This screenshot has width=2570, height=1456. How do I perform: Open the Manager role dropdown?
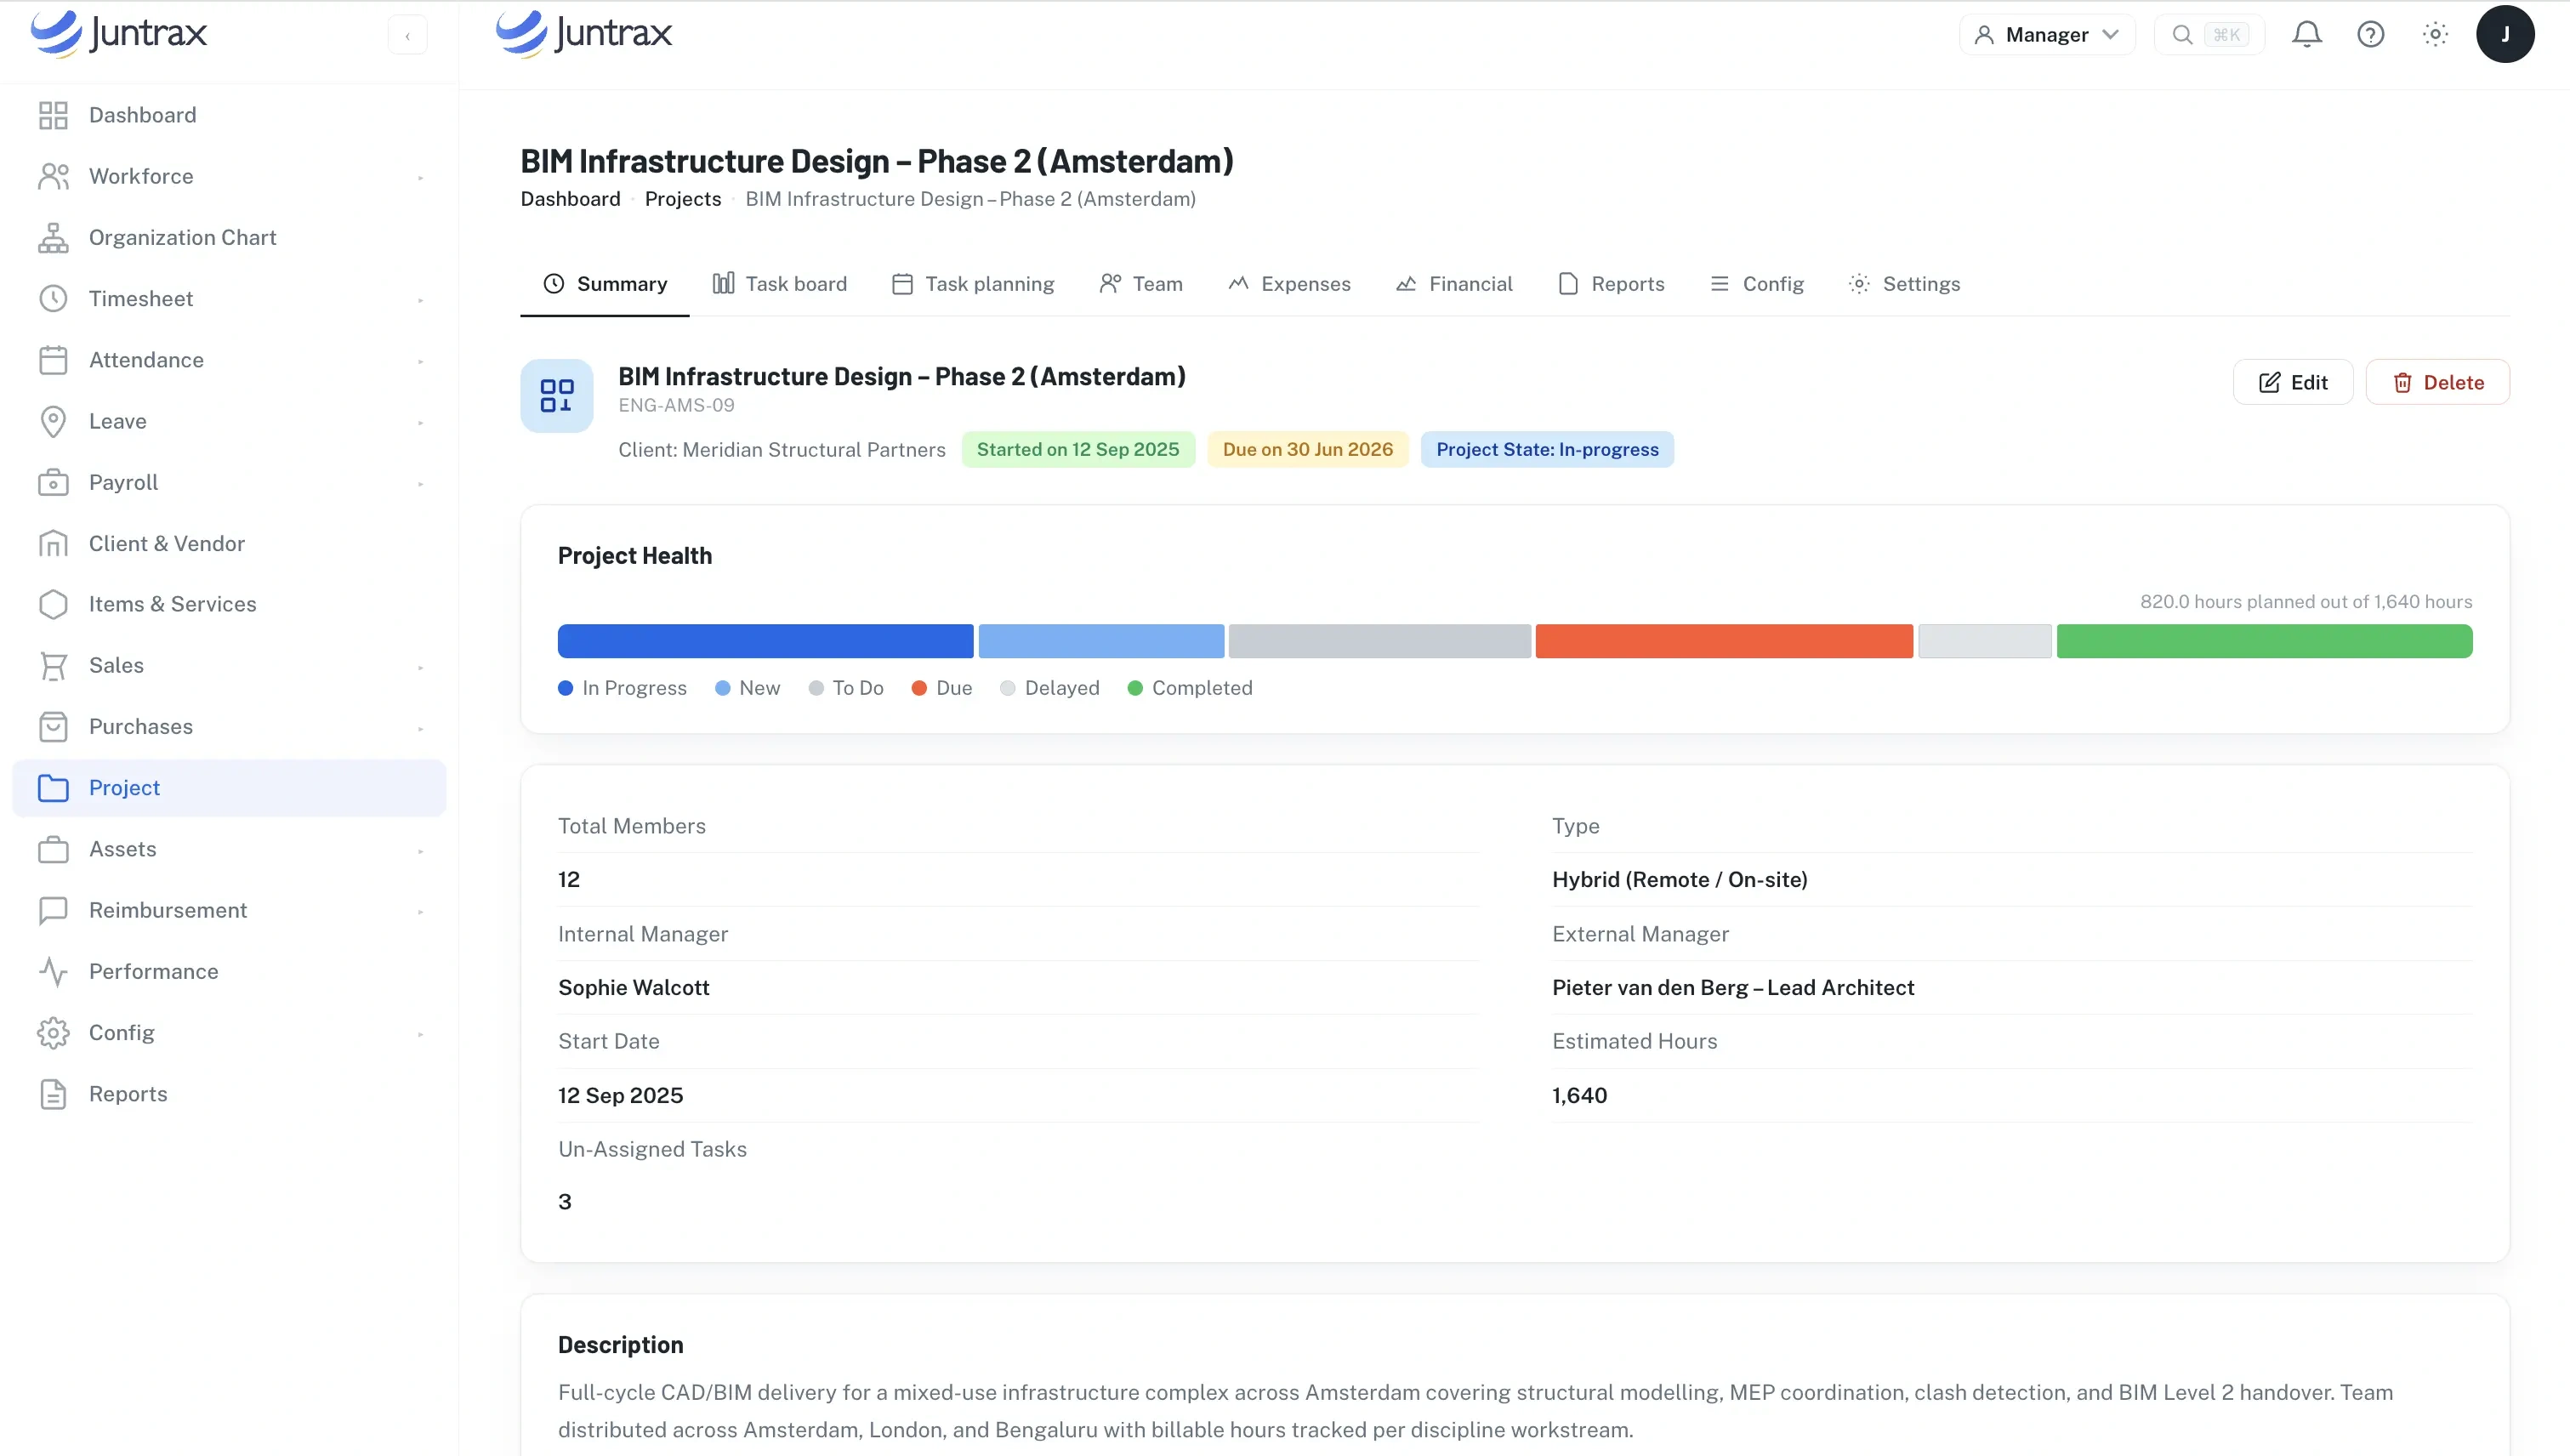[2046, 35]
